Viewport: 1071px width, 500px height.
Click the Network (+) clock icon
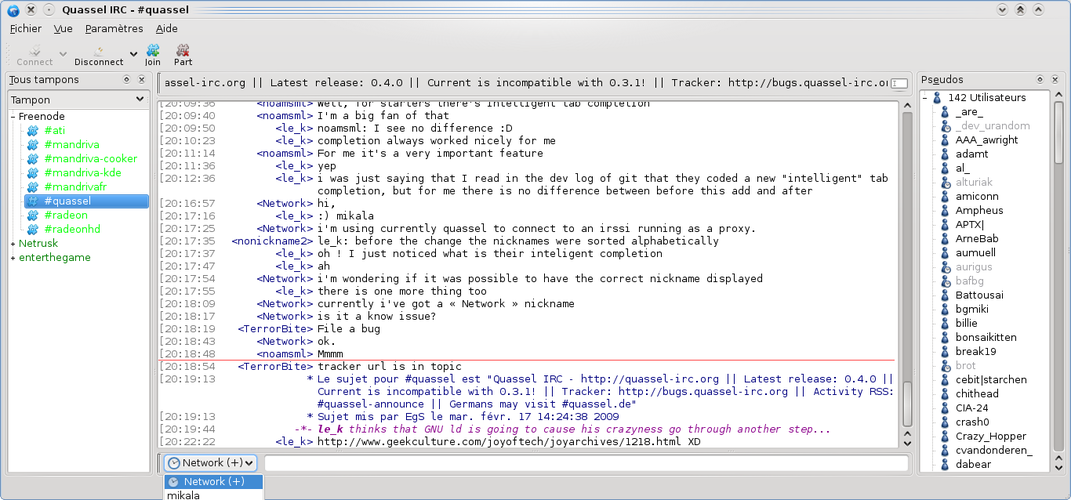[174, 463]
